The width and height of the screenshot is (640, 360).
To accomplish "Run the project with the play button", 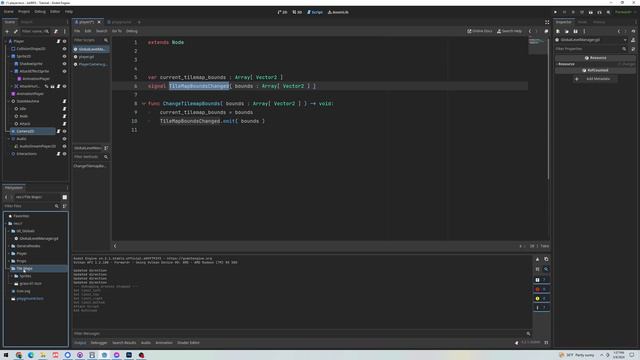I will click(555, 12).
